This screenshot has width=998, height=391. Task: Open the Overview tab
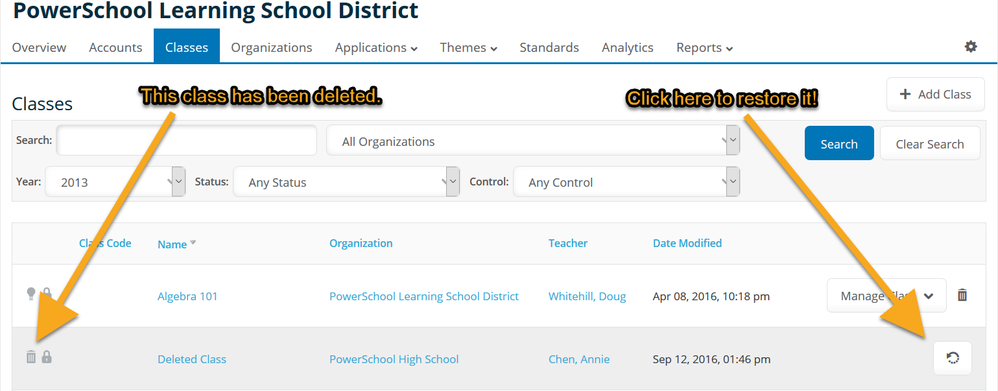39,47
